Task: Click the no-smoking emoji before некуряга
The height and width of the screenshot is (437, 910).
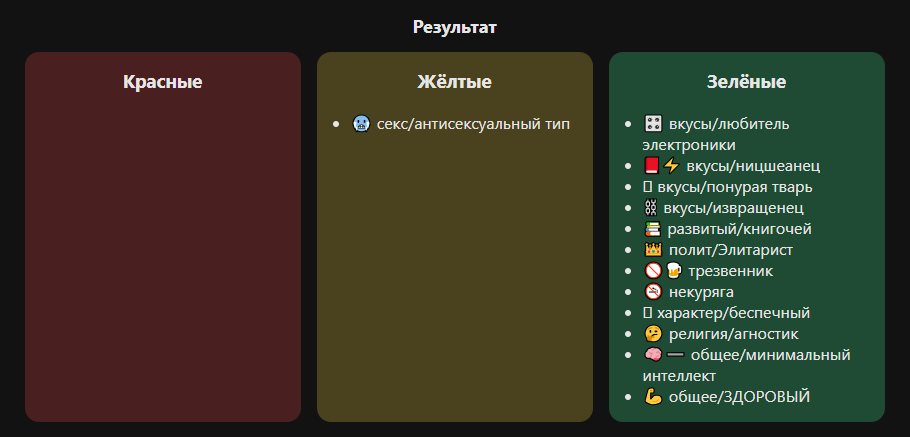Action: (653, 292)
